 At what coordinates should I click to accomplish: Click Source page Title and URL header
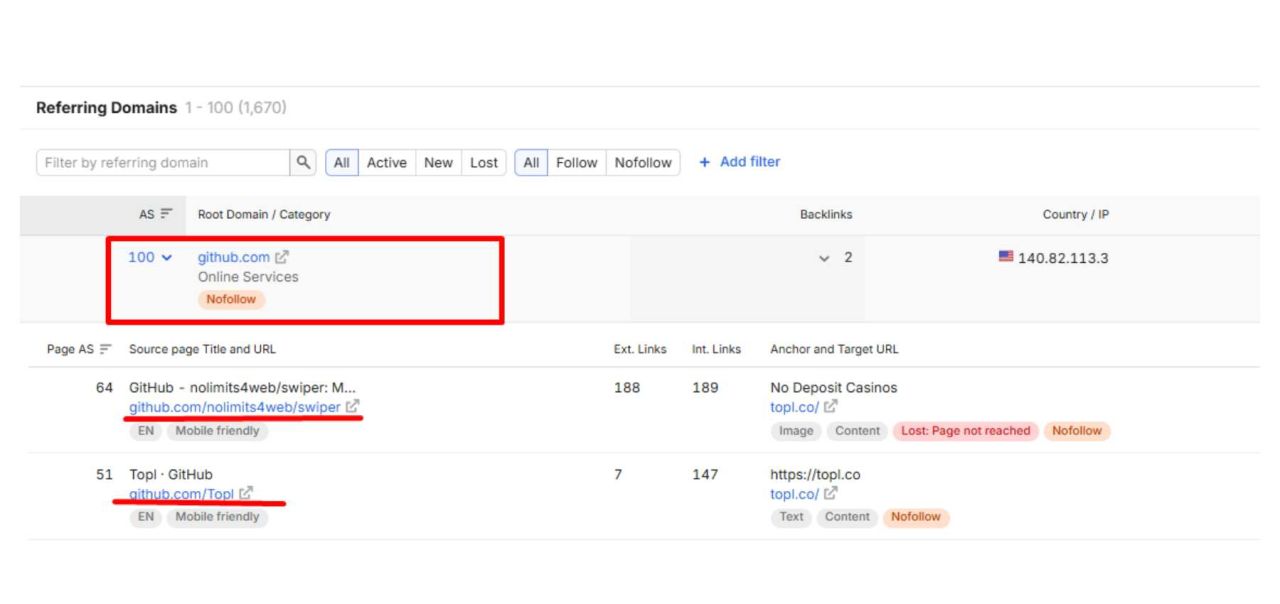[202, 349]
